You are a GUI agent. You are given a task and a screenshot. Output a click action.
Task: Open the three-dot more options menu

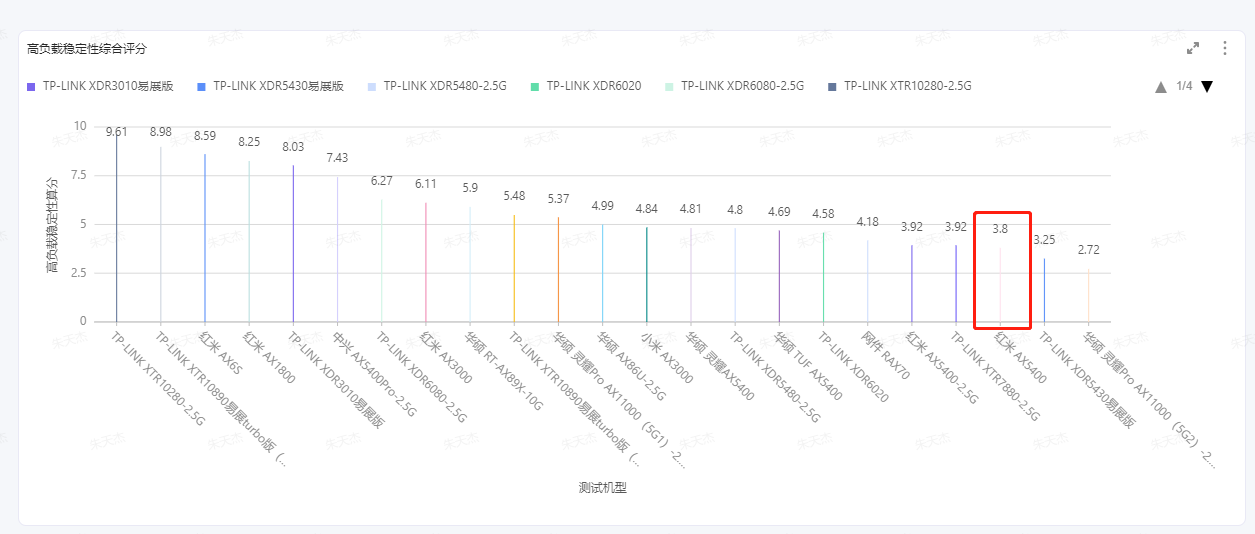[x=1225, y=48]
